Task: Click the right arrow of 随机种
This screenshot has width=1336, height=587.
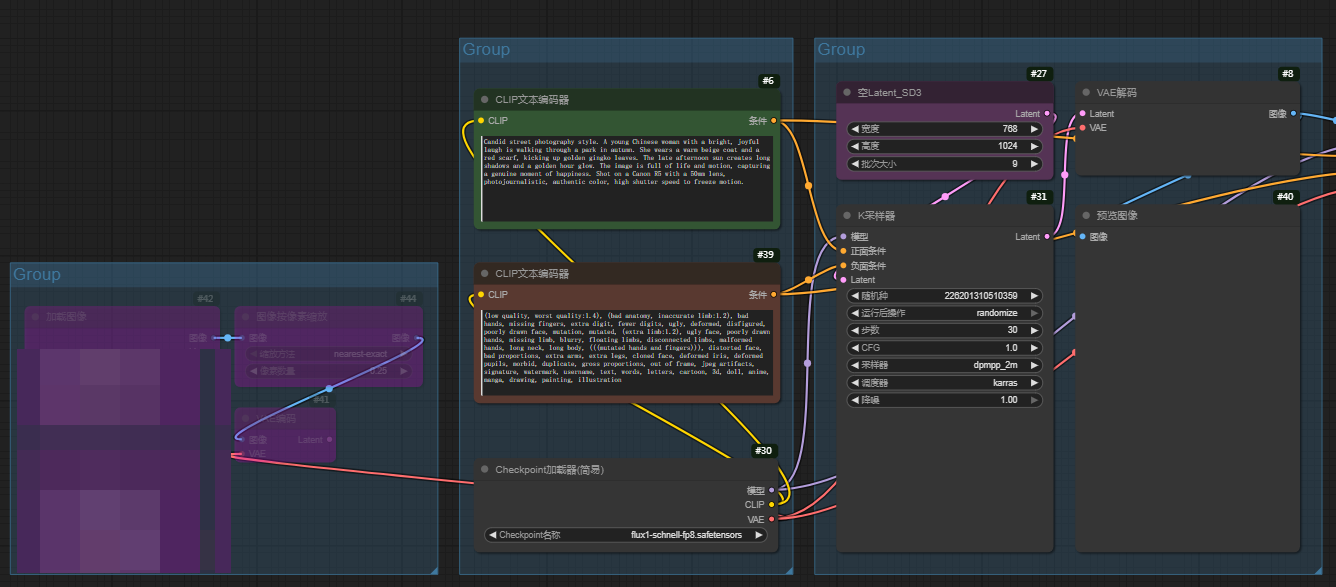Action: (1035, 296)
